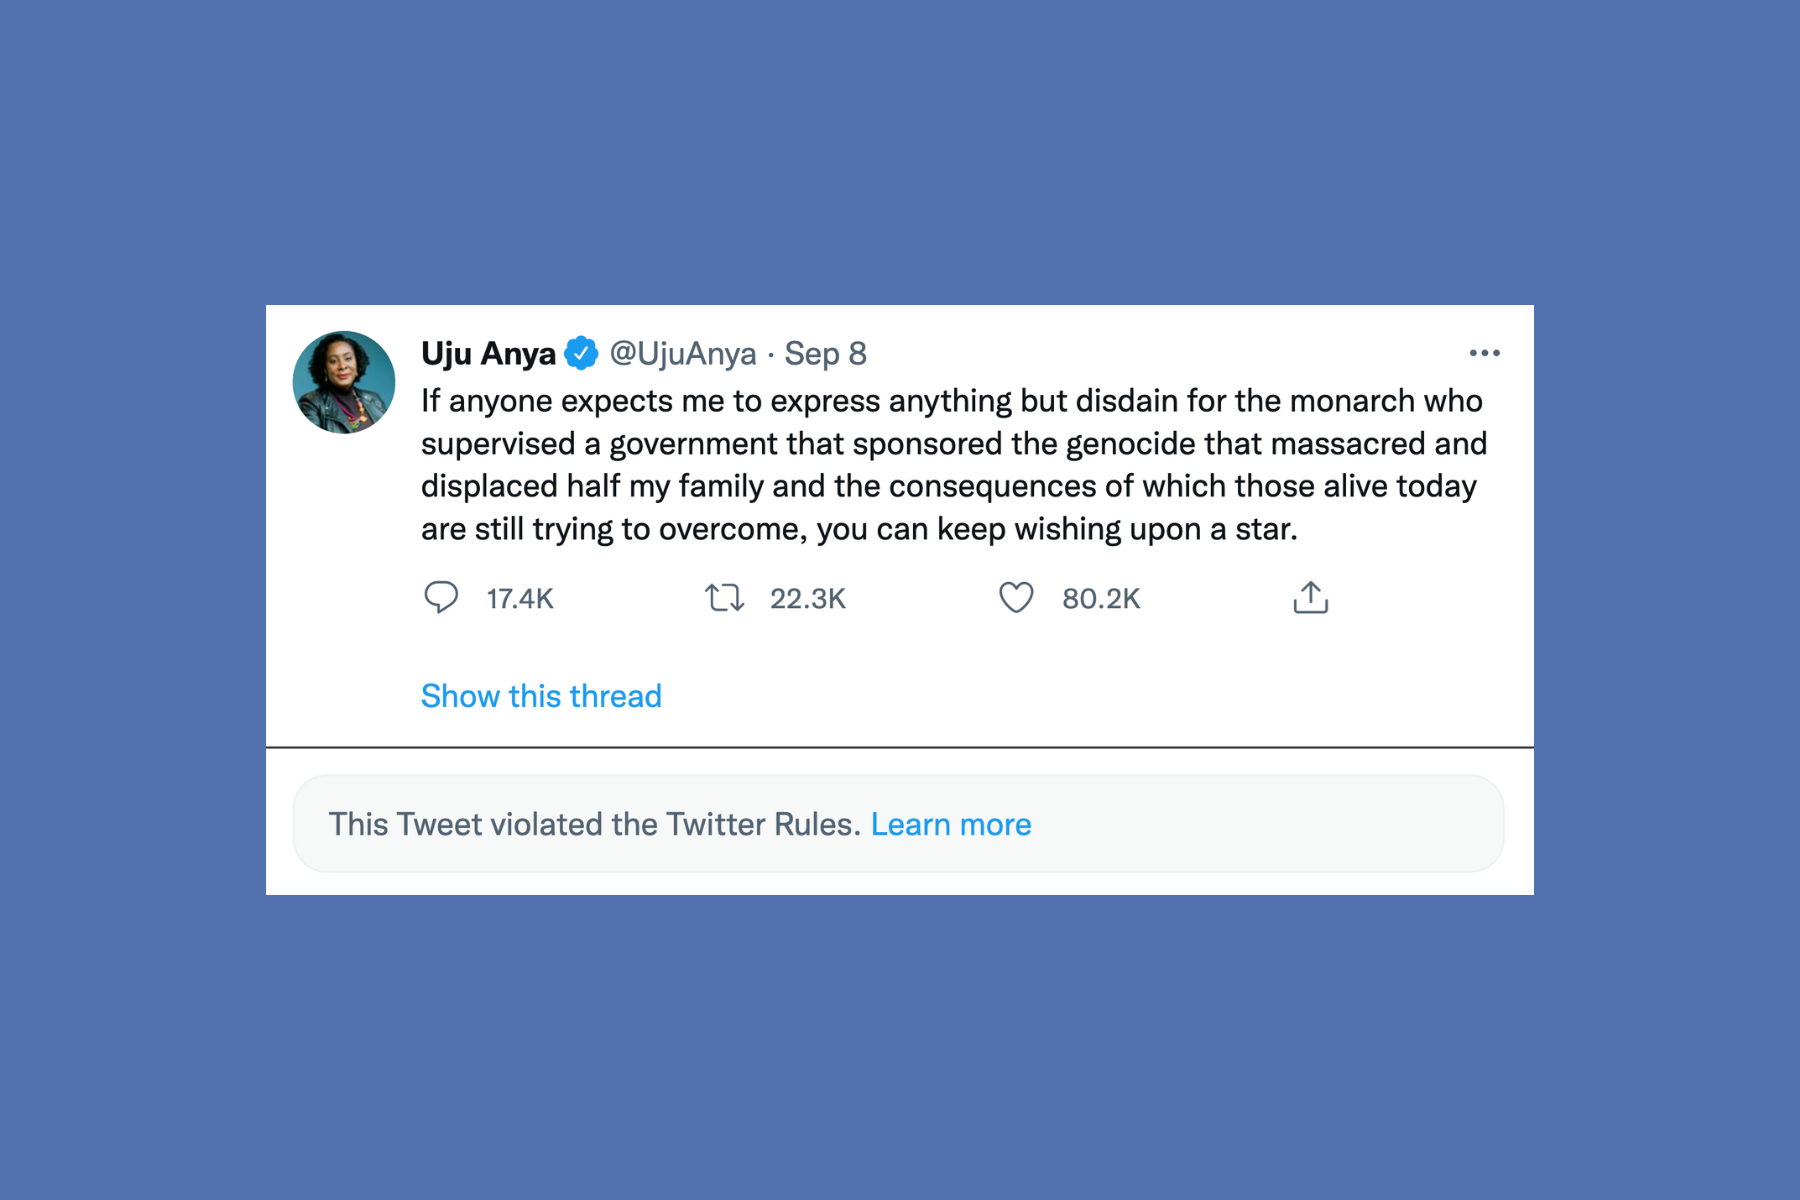Click the heart outline to favorite
This screenshot has height=1200, width=1800.
click(x=1017, y=597)
